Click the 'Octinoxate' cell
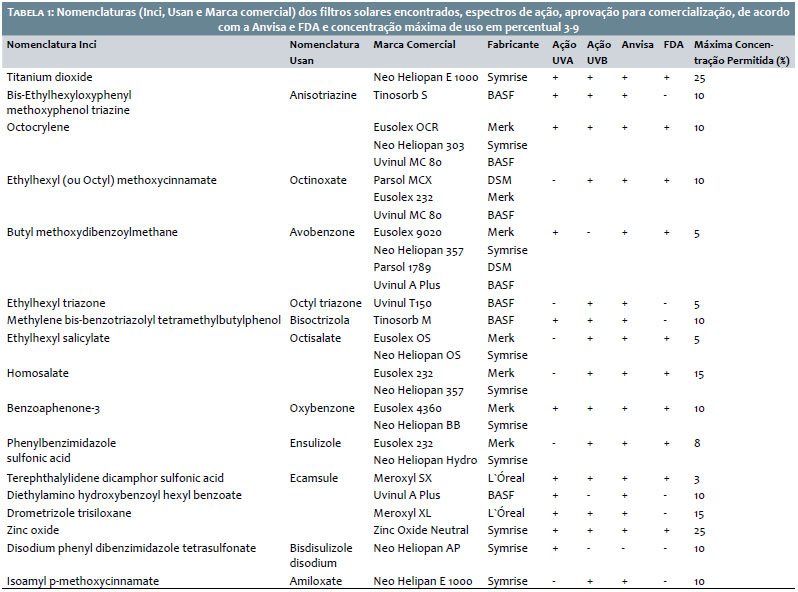Image resolution: width=798 pixels, height=592 pixels. coord(318,180)
